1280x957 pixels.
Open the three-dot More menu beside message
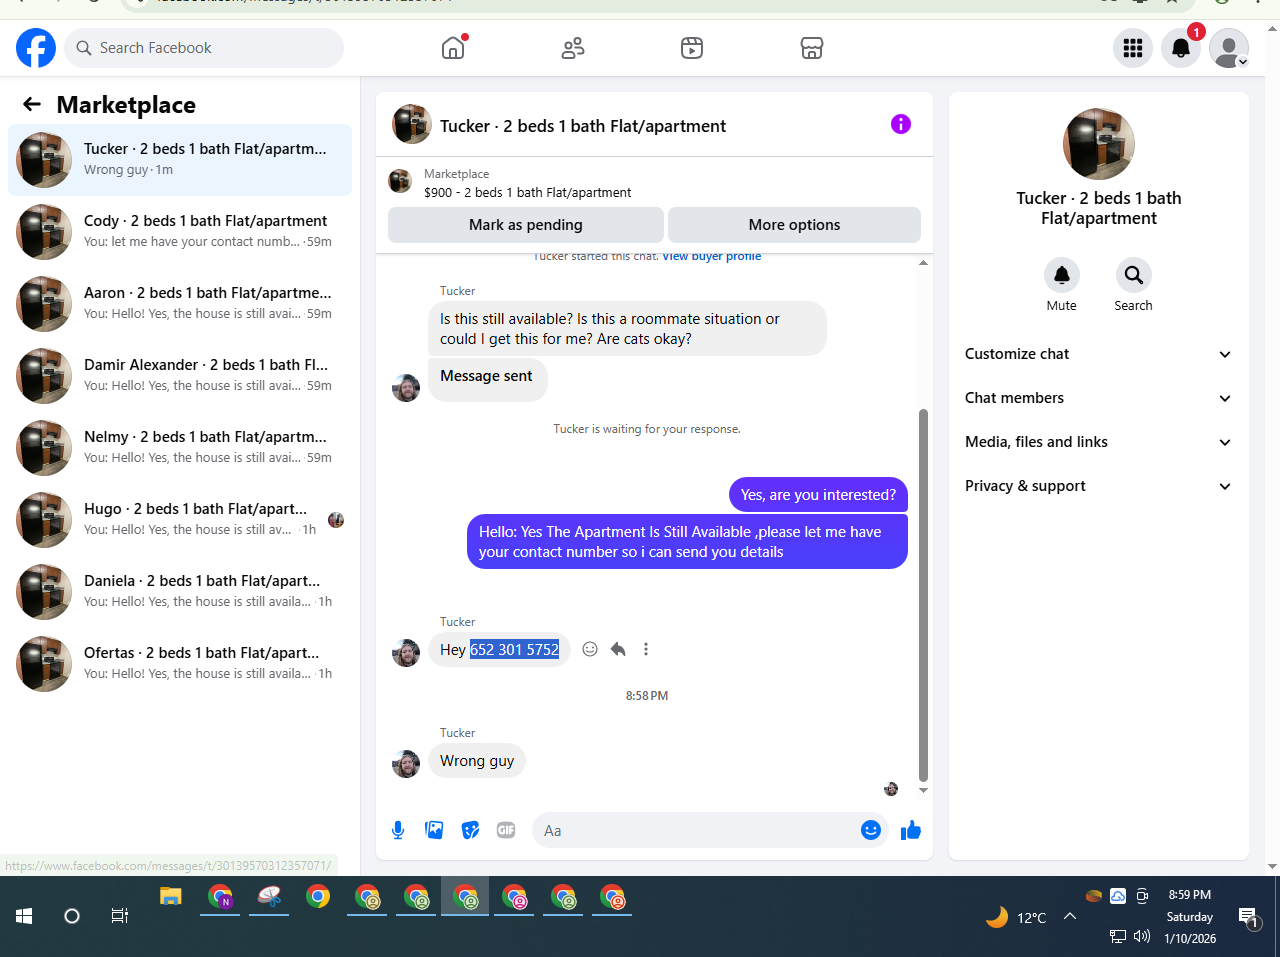[646, 649]
